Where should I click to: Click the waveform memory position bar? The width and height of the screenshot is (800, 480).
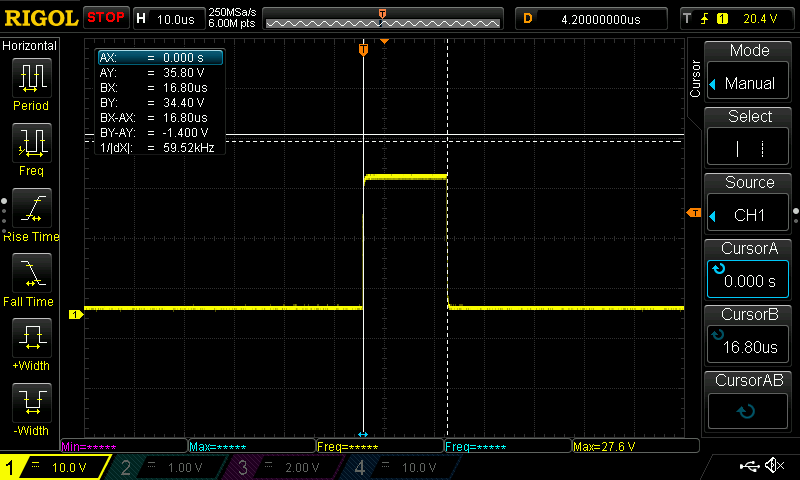[x=381, y=18]
